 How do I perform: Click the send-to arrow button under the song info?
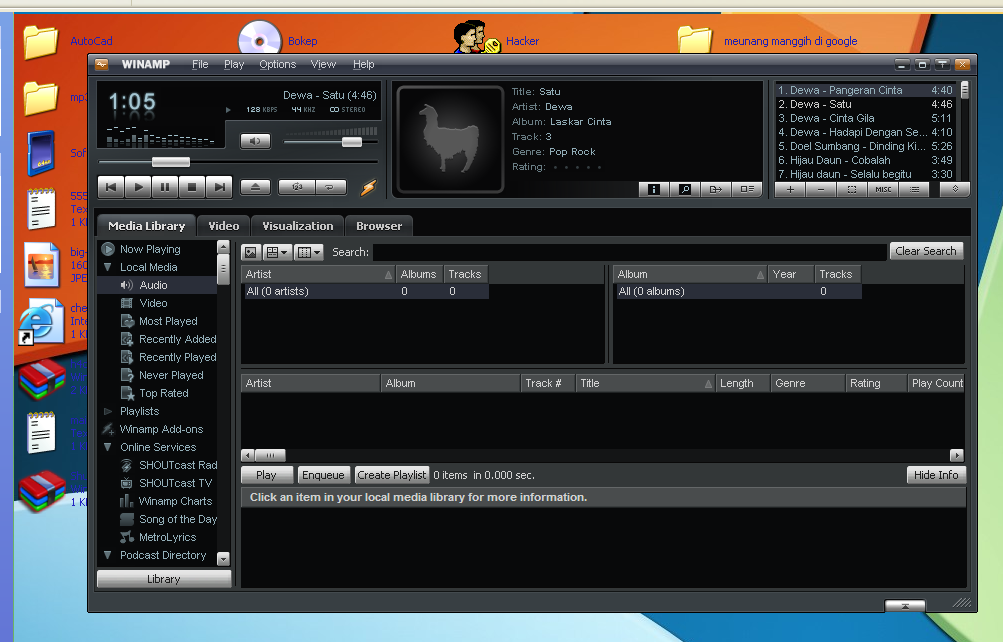(x=716, y=189)
